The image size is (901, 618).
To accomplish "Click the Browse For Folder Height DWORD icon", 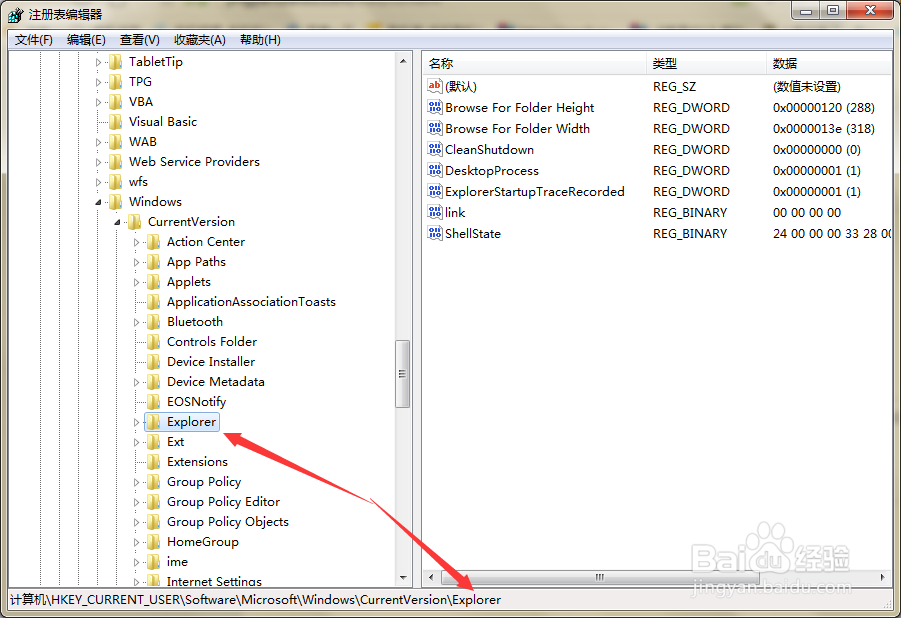I will click(x=434, y=108).
